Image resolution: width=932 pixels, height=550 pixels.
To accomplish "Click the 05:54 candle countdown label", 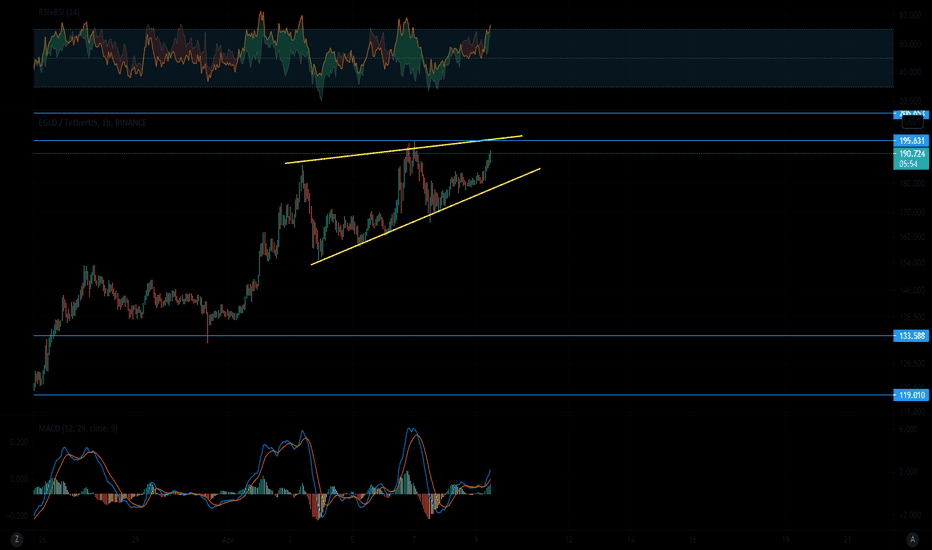I will 908,164.
